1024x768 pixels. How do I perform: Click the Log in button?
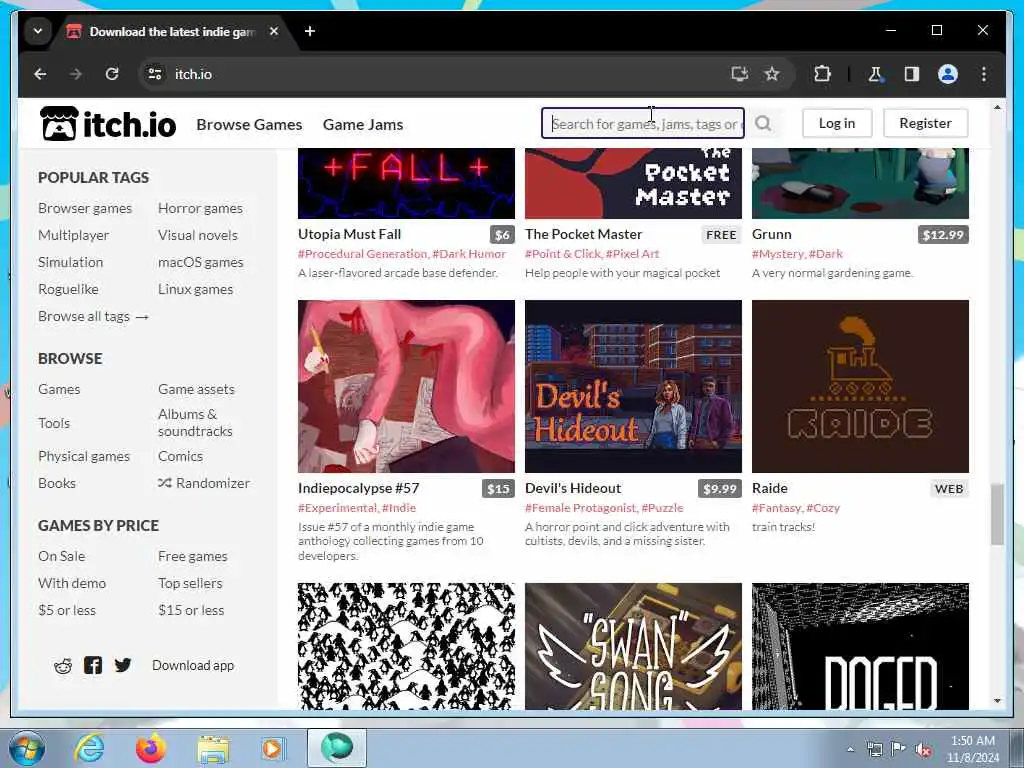coord(837,123)
